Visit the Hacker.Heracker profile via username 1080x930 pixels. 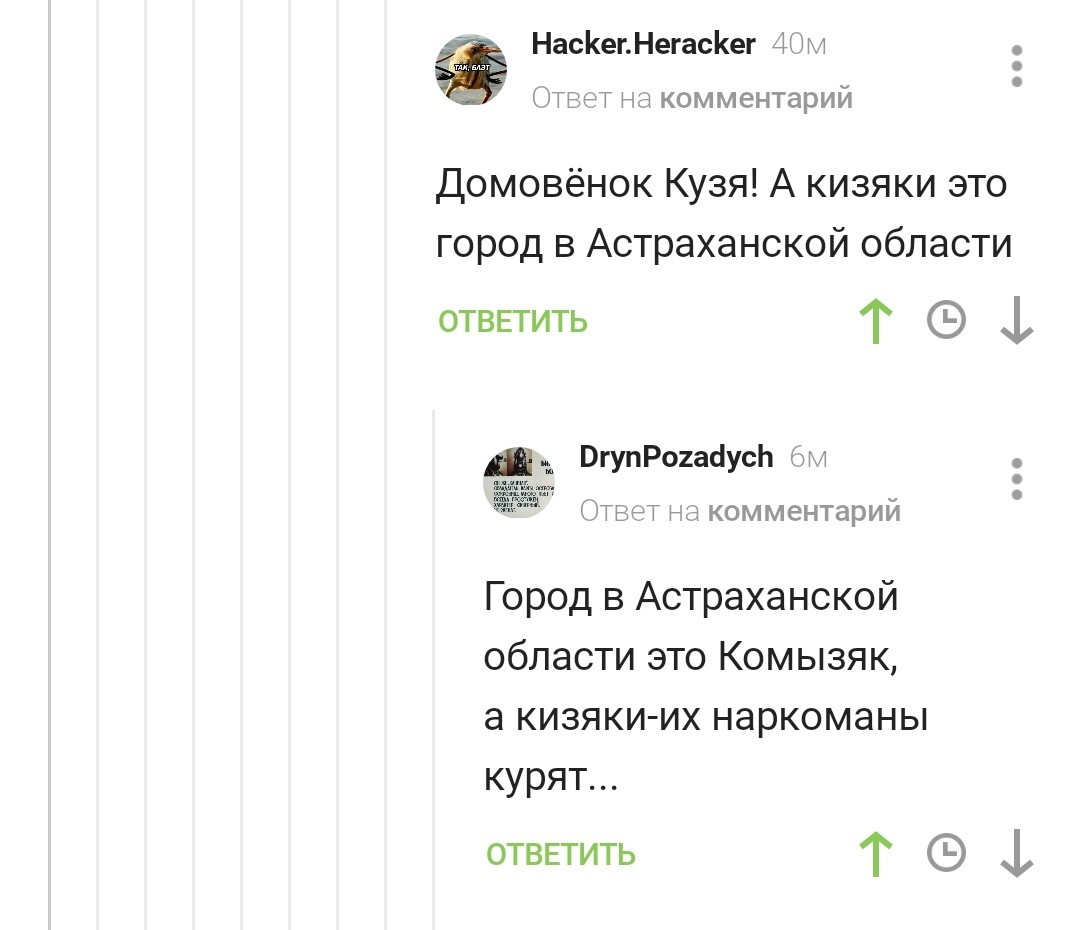click(x=643, y=44)
